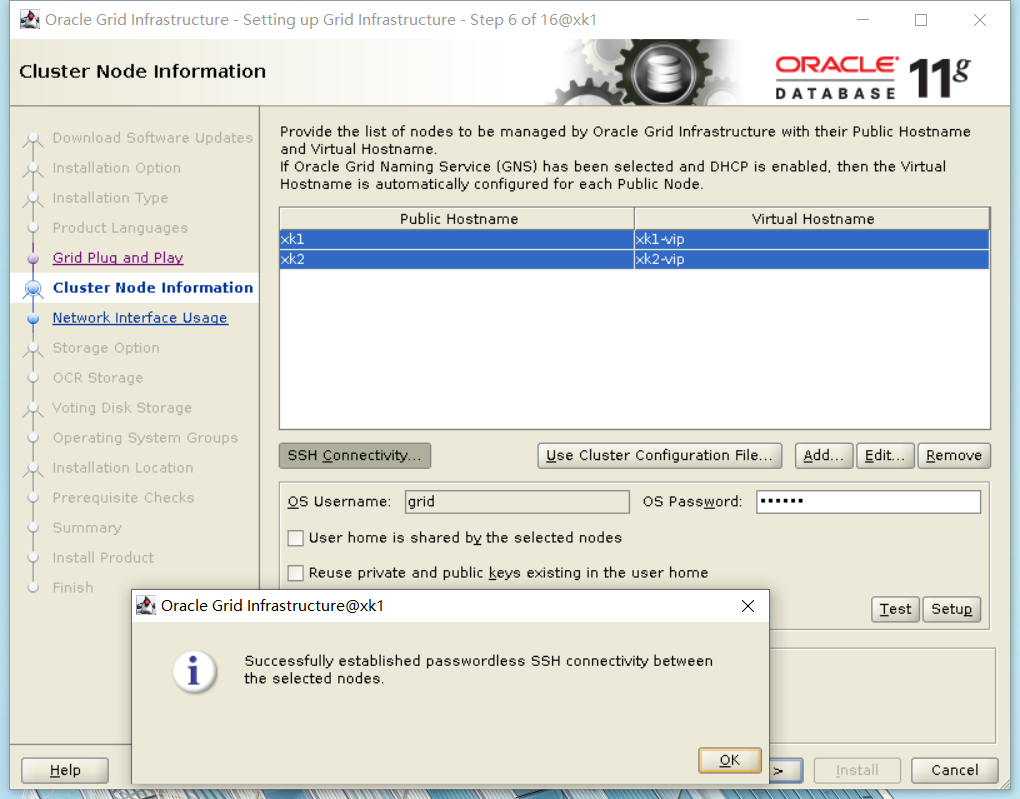1020x799 pixels.
Task: Click the Network Interface Usage step marker
Action: (33, 318)
